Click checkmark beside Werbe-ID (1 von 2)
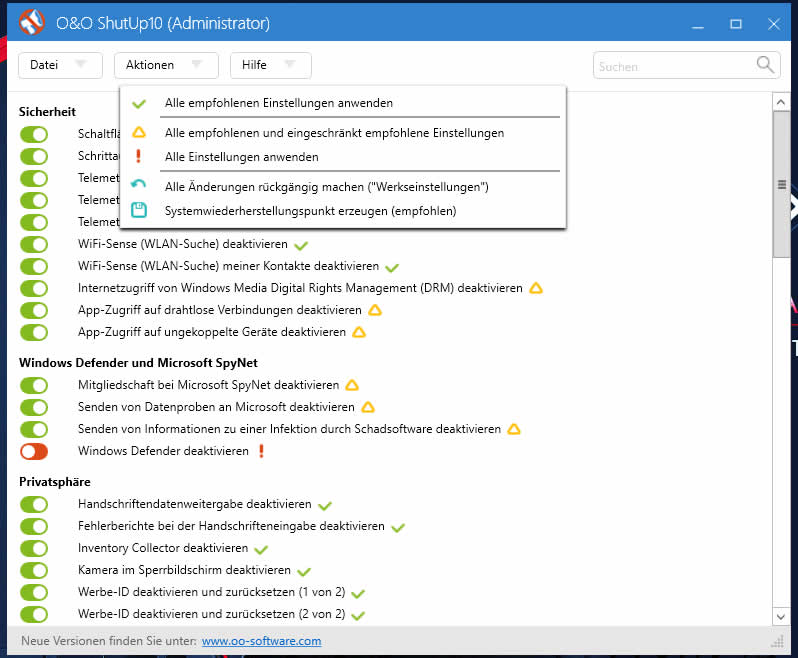The image size is (798, 658). tap(358, 594)
